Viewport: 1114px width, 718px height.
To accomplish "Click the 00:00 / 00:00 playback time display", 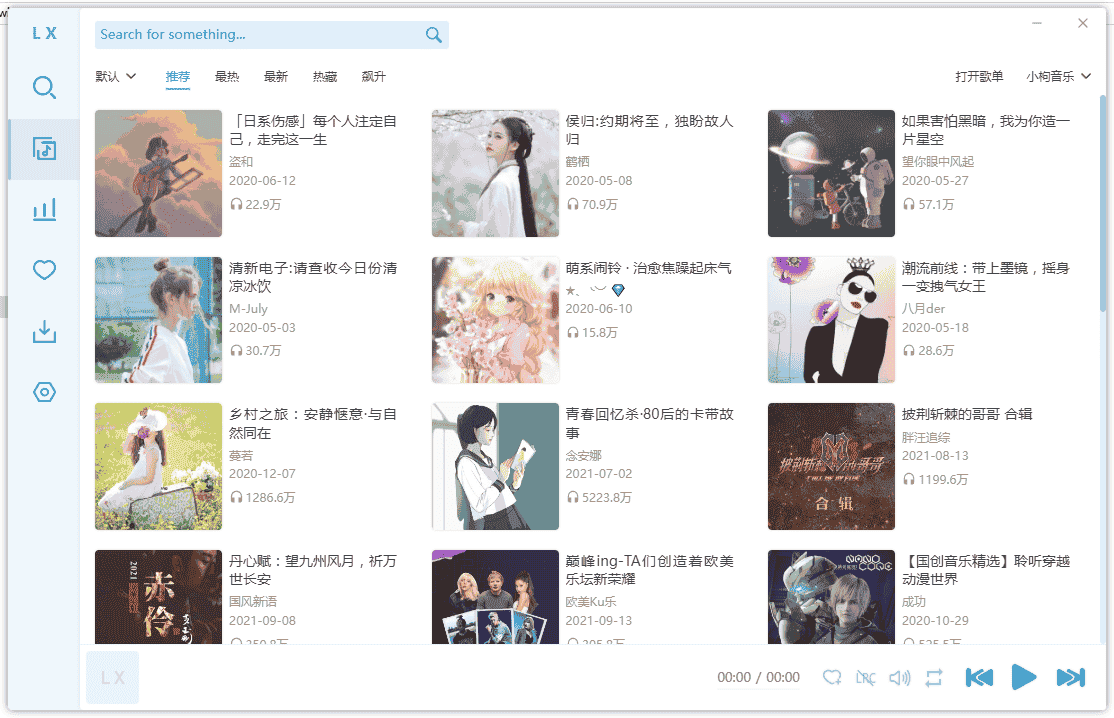I will click(758, 678).
